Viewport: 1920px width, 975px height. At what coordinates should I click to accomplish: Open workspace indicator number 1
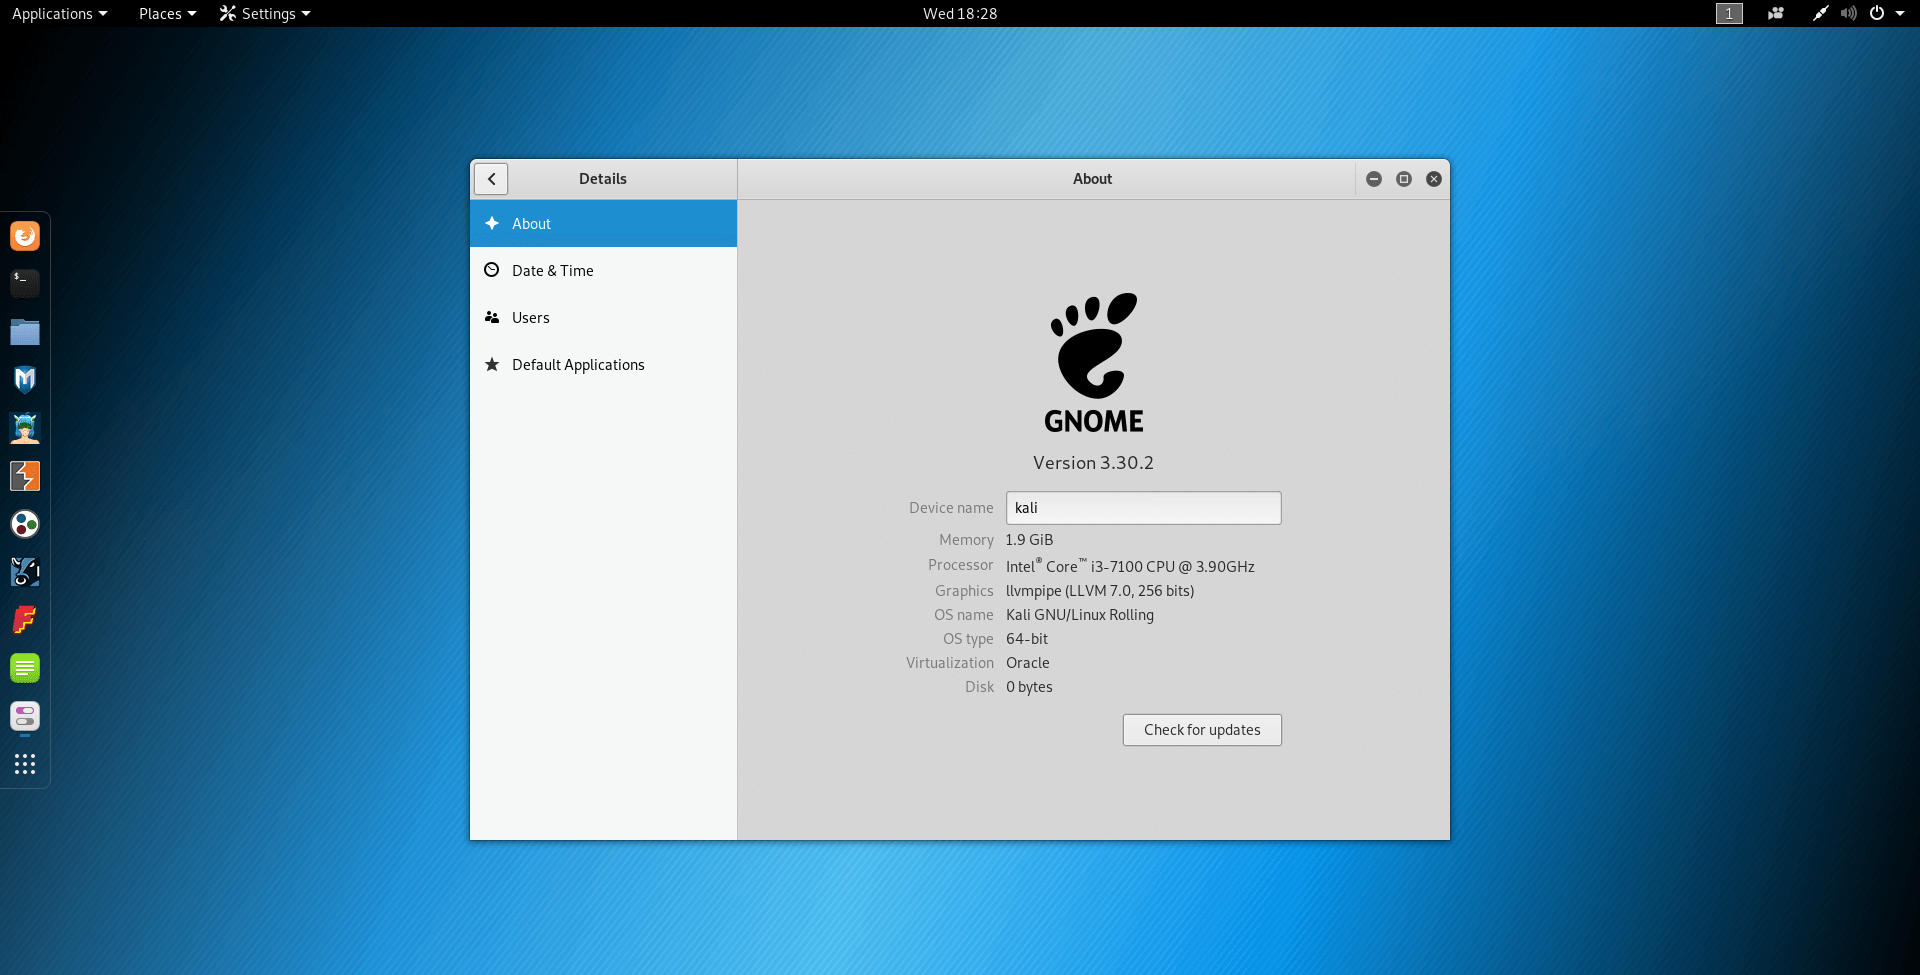[1729, 13]
